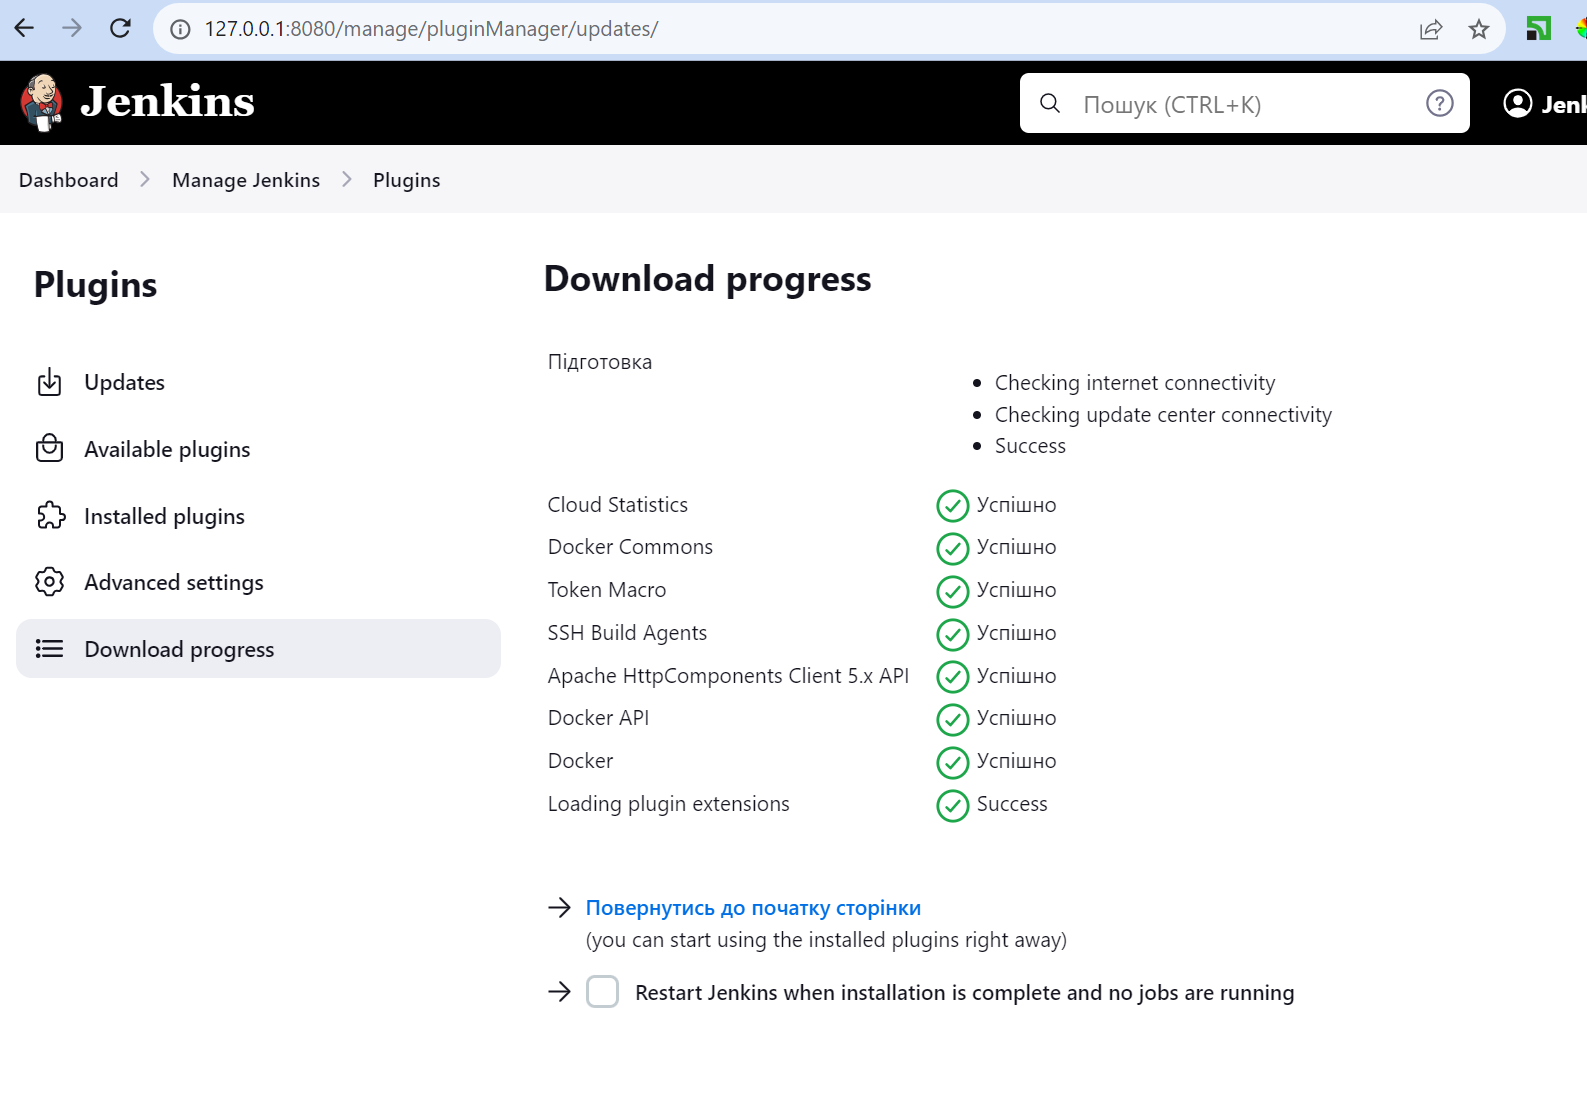
Task: Click arrow icon before return-to-top link
Action: pyautogui.click(x=559, y=907)
